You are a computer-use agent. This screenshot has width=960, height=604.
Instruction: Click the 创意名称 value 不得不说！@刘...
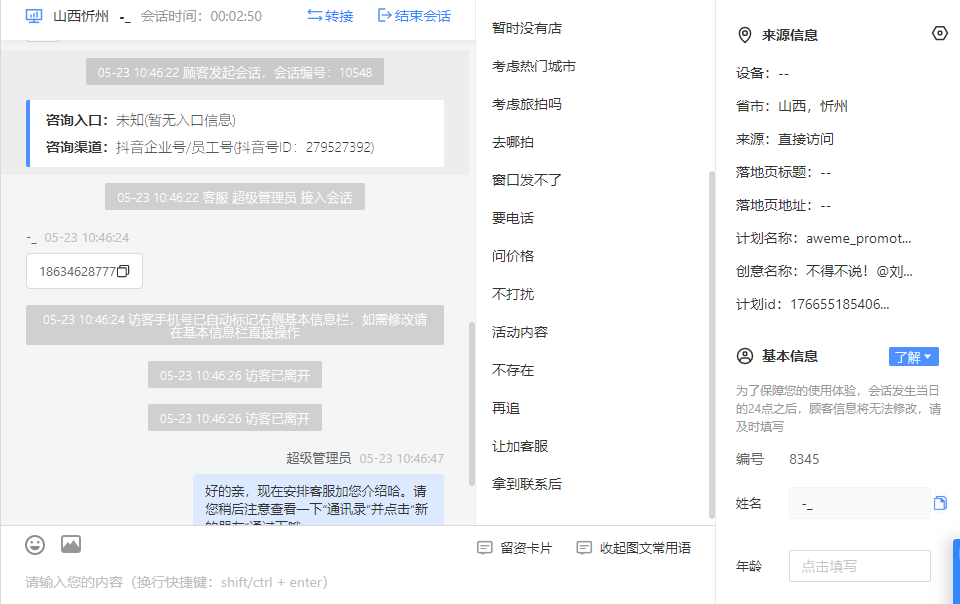pos(859,271)
